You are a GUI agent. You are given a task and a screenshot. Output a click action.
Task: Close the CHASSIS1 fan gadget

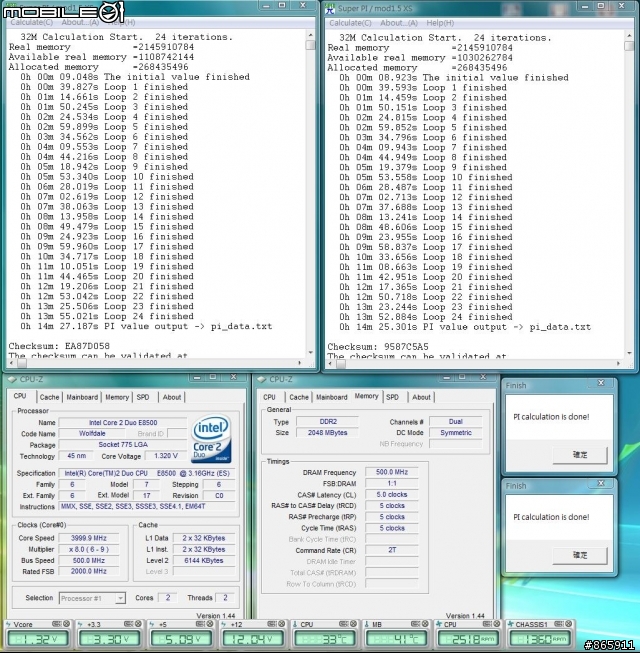[x=569, y=624]
